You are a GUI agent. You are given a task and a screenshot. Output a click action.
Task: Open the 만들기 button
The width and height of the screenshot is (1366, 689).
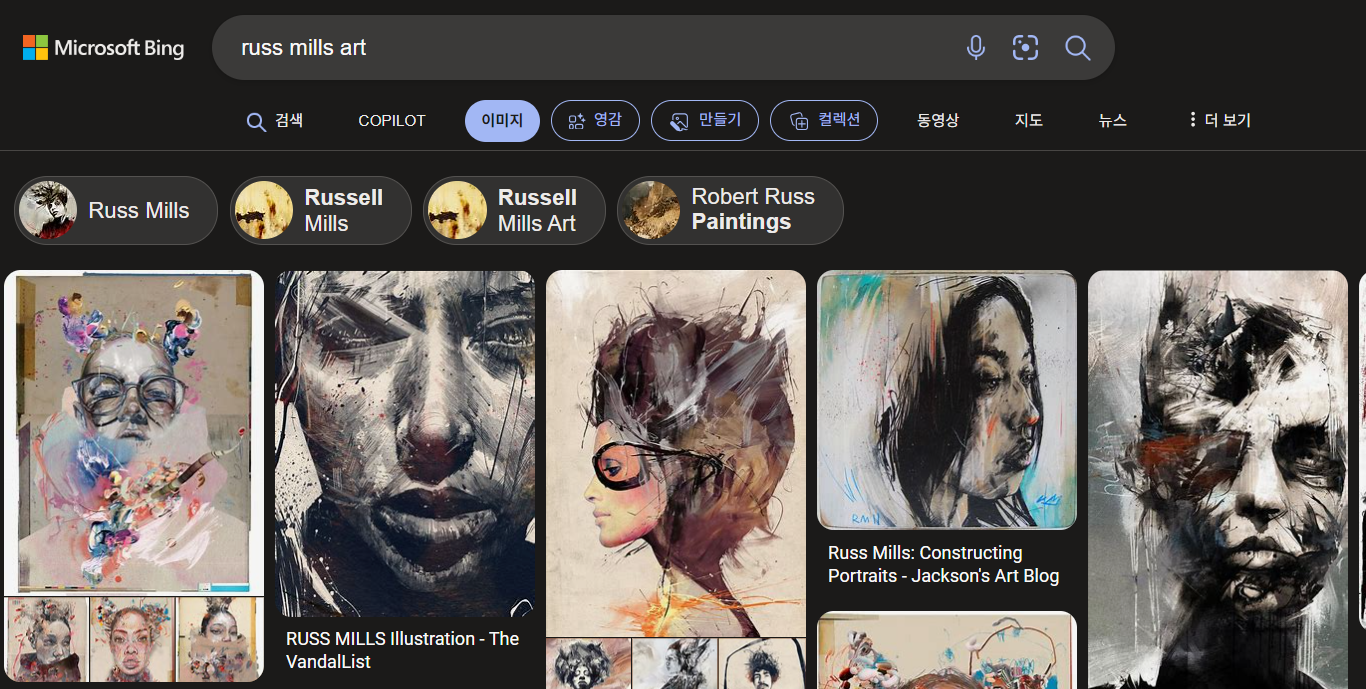[x=705, y=121]
